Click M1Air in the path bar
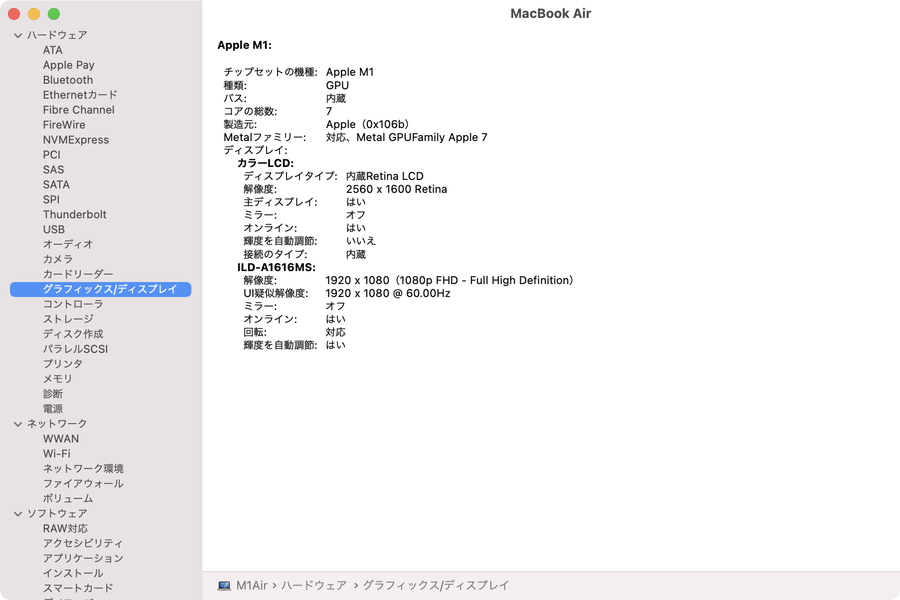Viewport: 900px width, 600px height. (252, 586)
